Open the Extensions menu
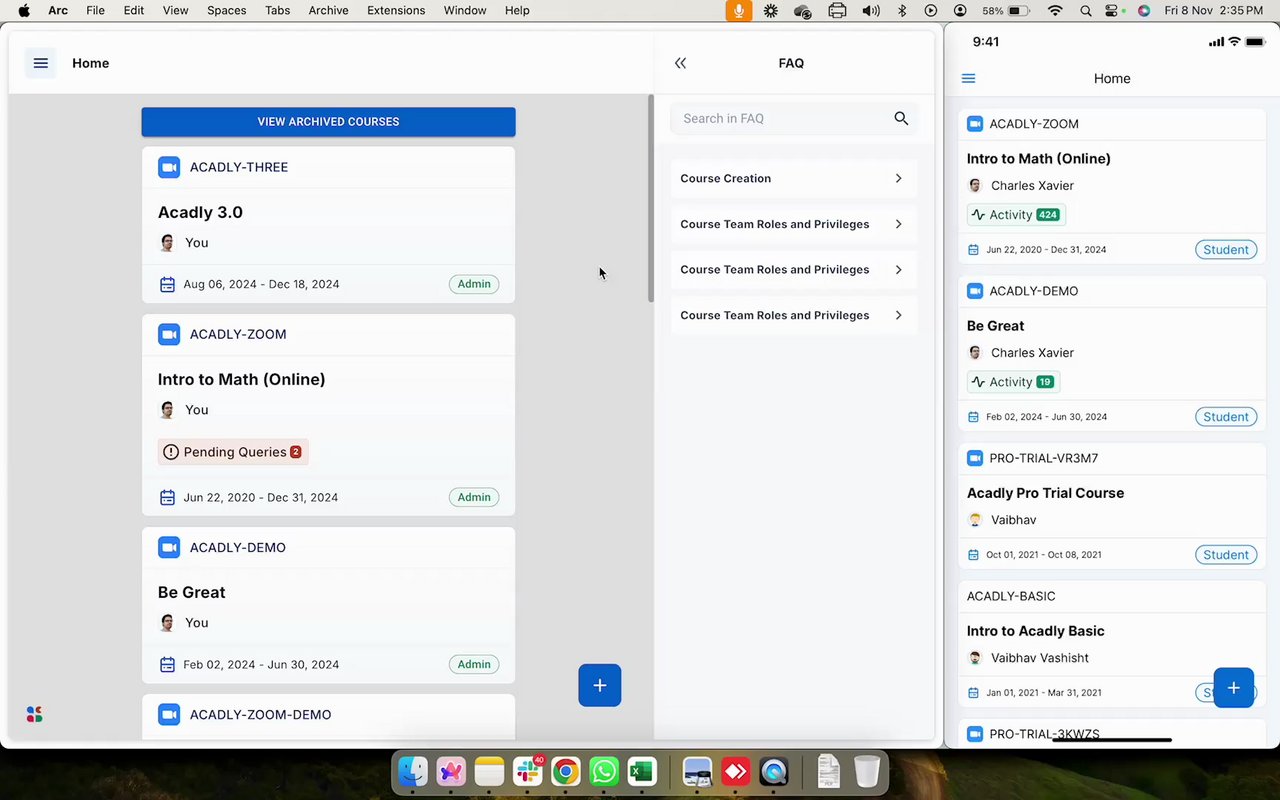This screenshot has height=800, width=1280. (x=396, y=10)
